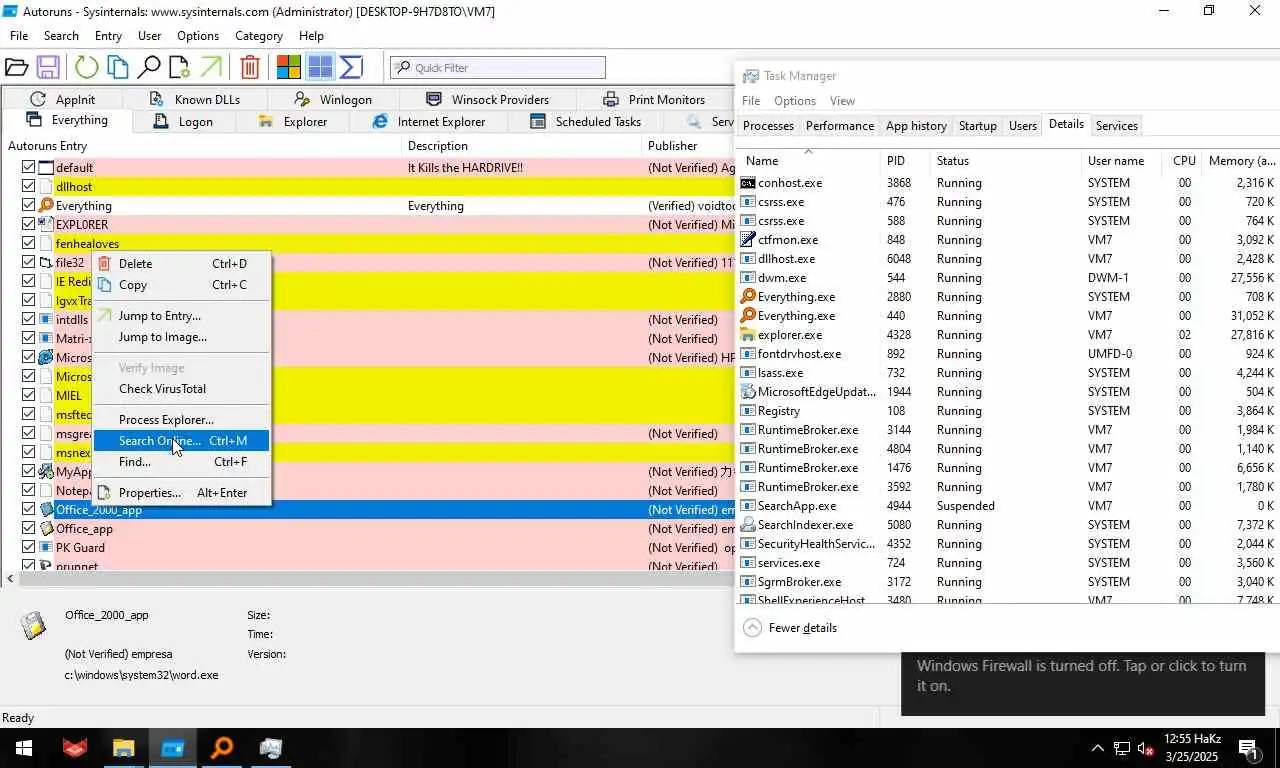Switch to Task Manager Services tab
Viewport: 1280px width, 768px height.
(1116, 126)
